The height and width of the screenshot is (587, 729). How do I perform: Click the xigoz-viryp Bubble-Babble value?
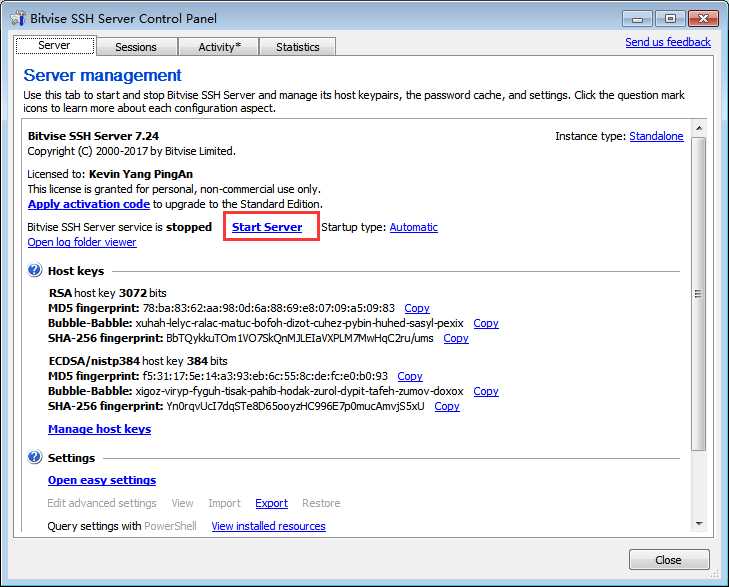[299, 391]
